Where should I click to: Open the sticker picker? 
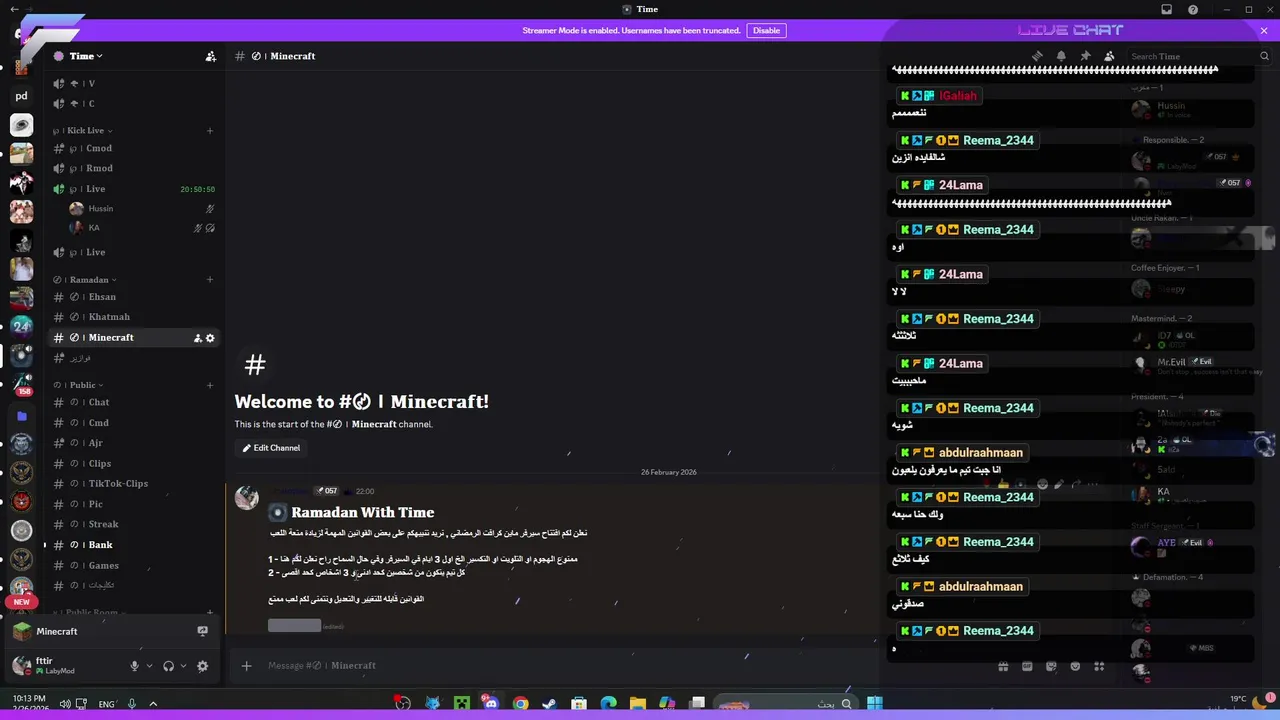pos(1051,666)
